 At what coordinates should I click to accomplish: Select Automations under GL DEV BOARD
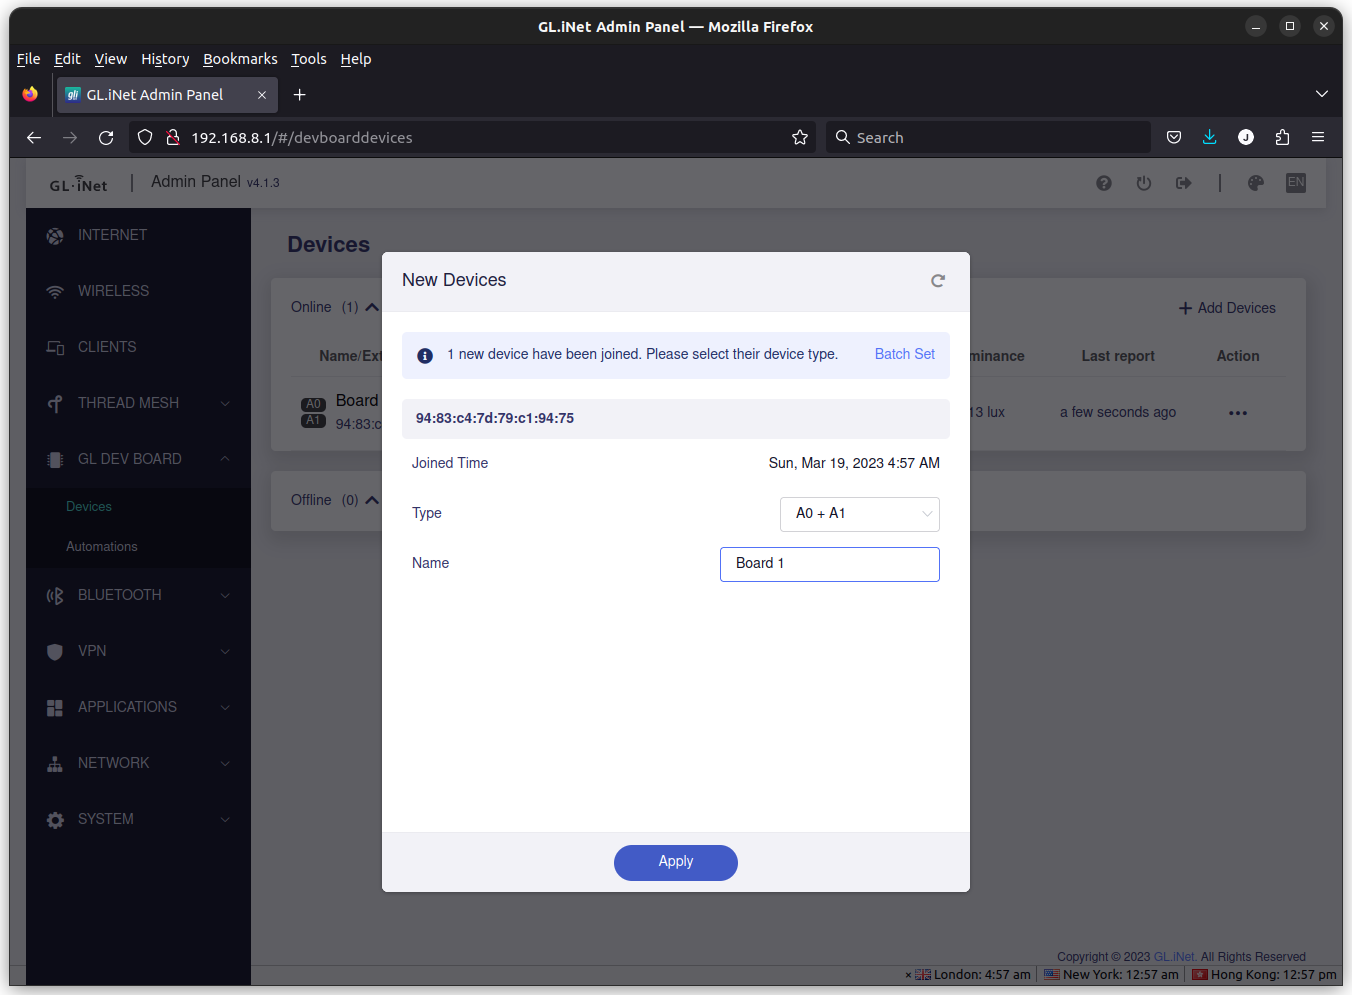[x=102, y=547]
